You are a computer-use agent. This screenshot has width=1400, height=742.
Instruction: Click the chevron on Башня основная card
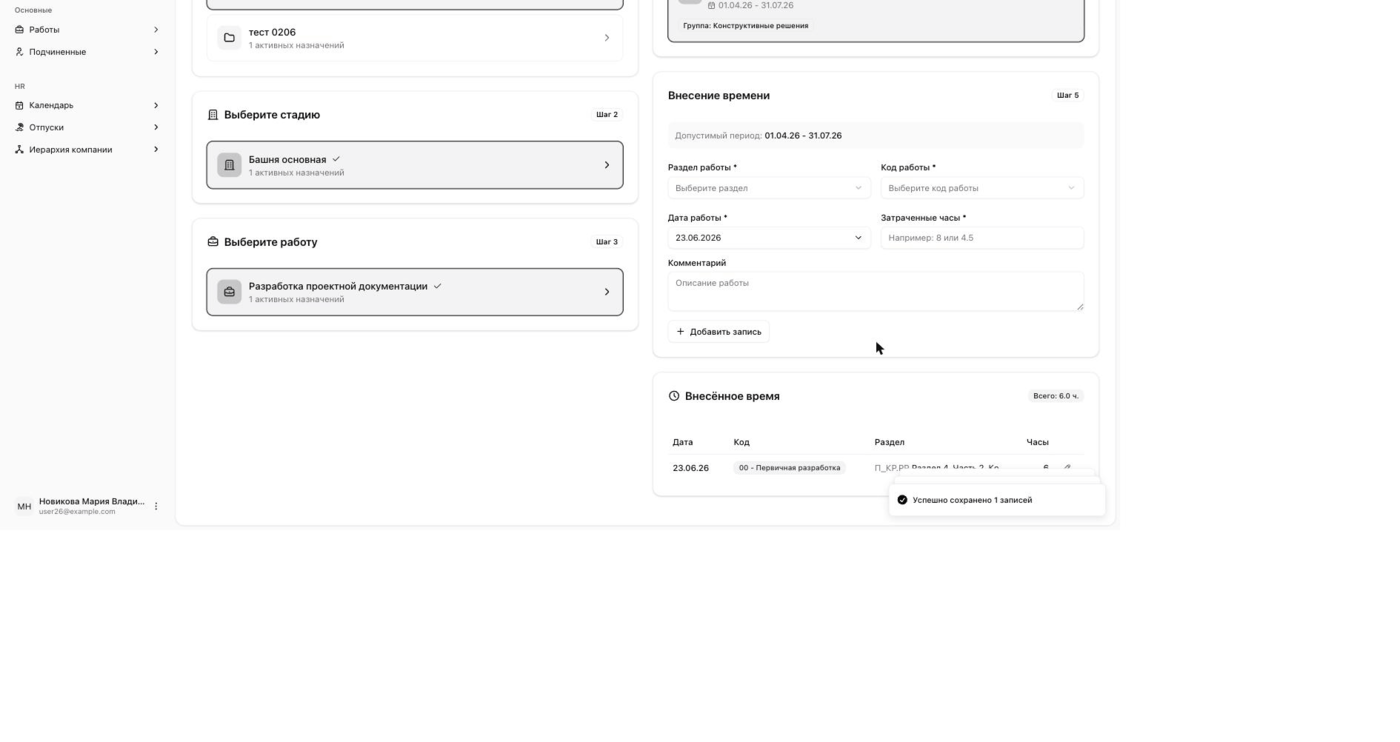pos(606,165)
